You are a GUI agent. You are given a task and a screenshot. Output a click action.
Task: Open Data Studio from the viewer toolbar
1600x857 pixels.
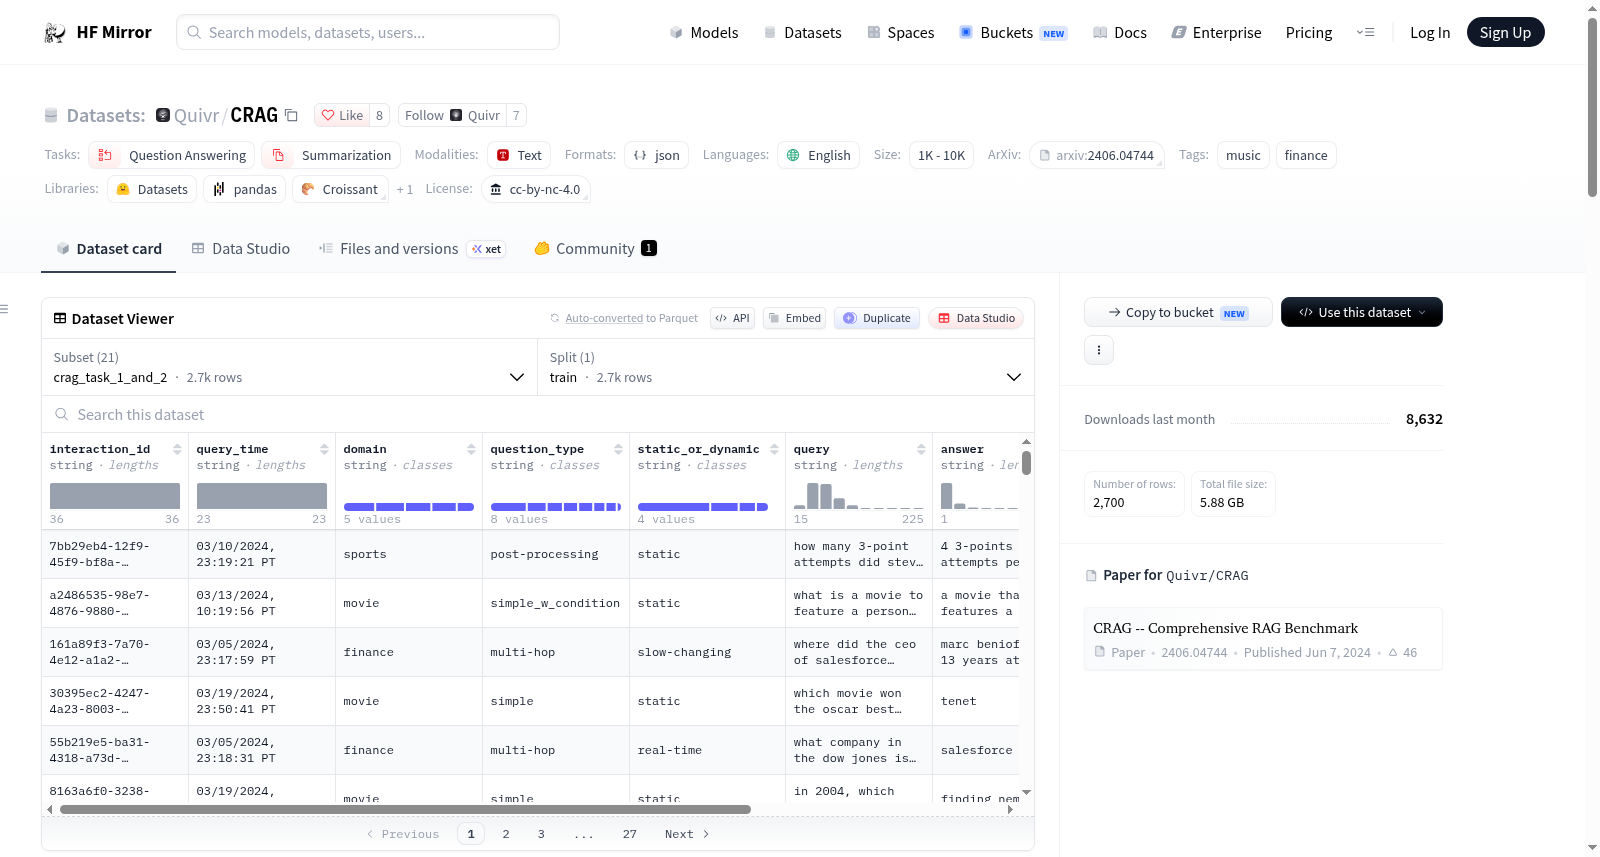pos(976,318)
